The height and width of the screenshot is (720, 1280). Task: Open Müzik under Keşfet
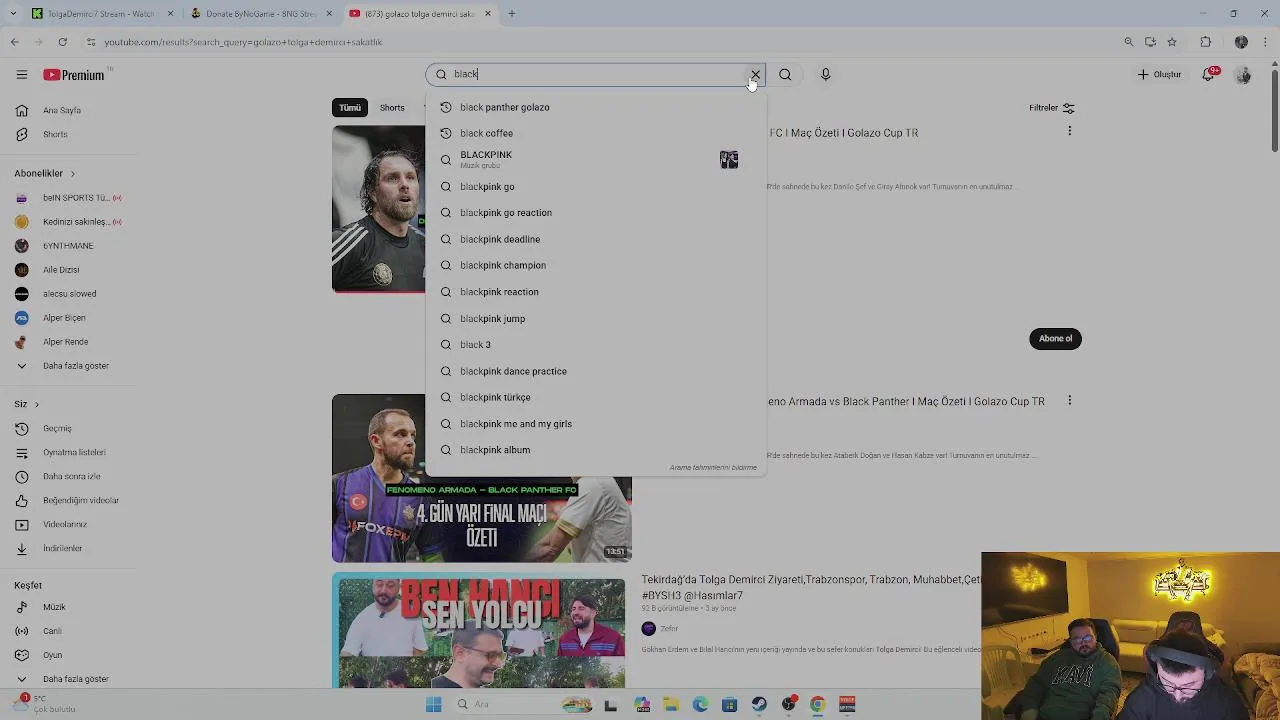click(x=54, y=607)
